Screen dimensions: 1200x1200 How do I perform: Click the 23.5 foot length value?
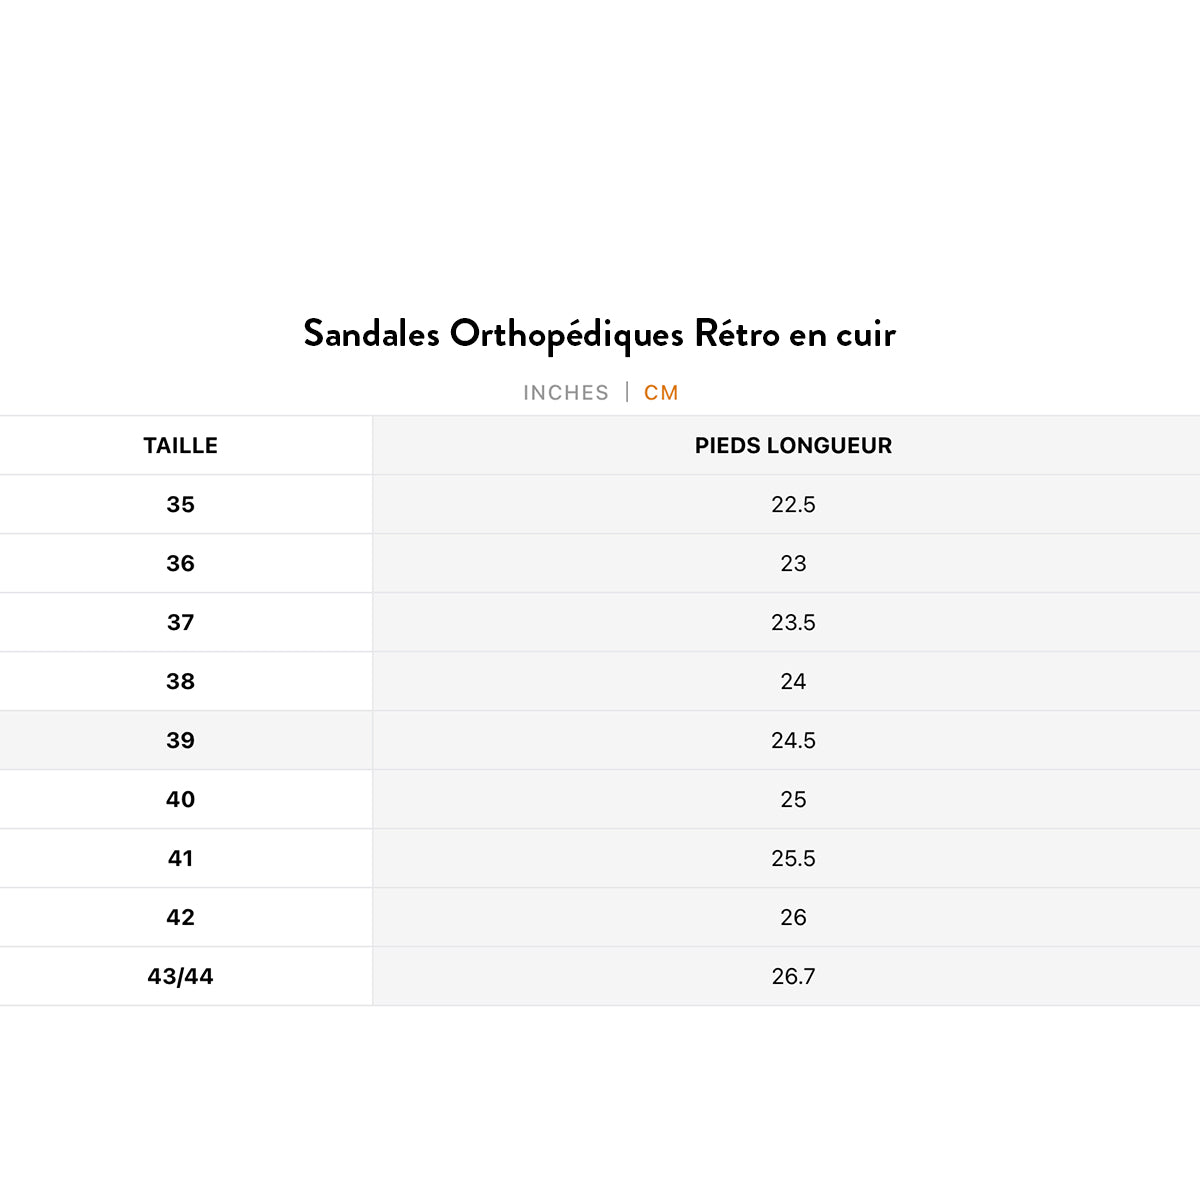coord(793,623)
